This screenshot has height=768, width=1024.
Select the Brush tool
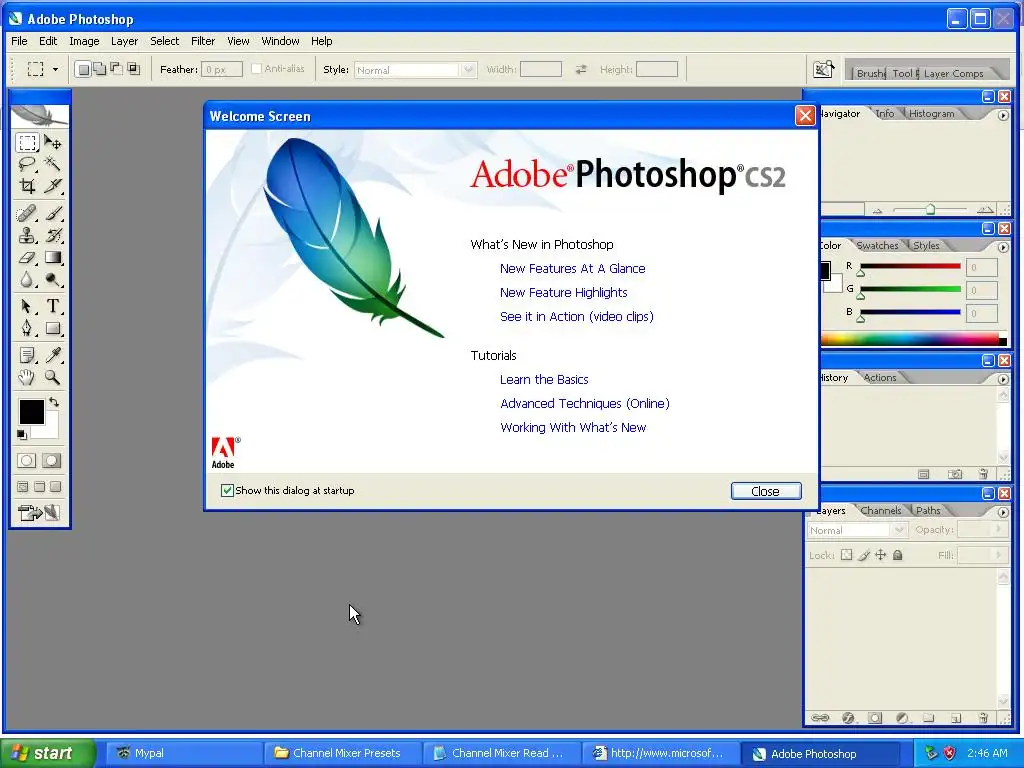53,214
